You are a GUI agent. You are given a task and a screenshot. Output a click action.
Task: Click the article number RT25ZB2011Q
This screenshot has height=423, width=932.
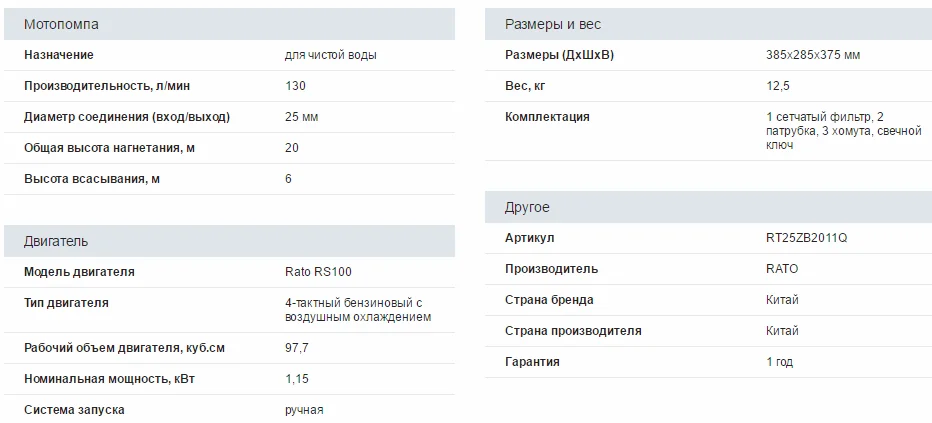click(x=806, y=238)
